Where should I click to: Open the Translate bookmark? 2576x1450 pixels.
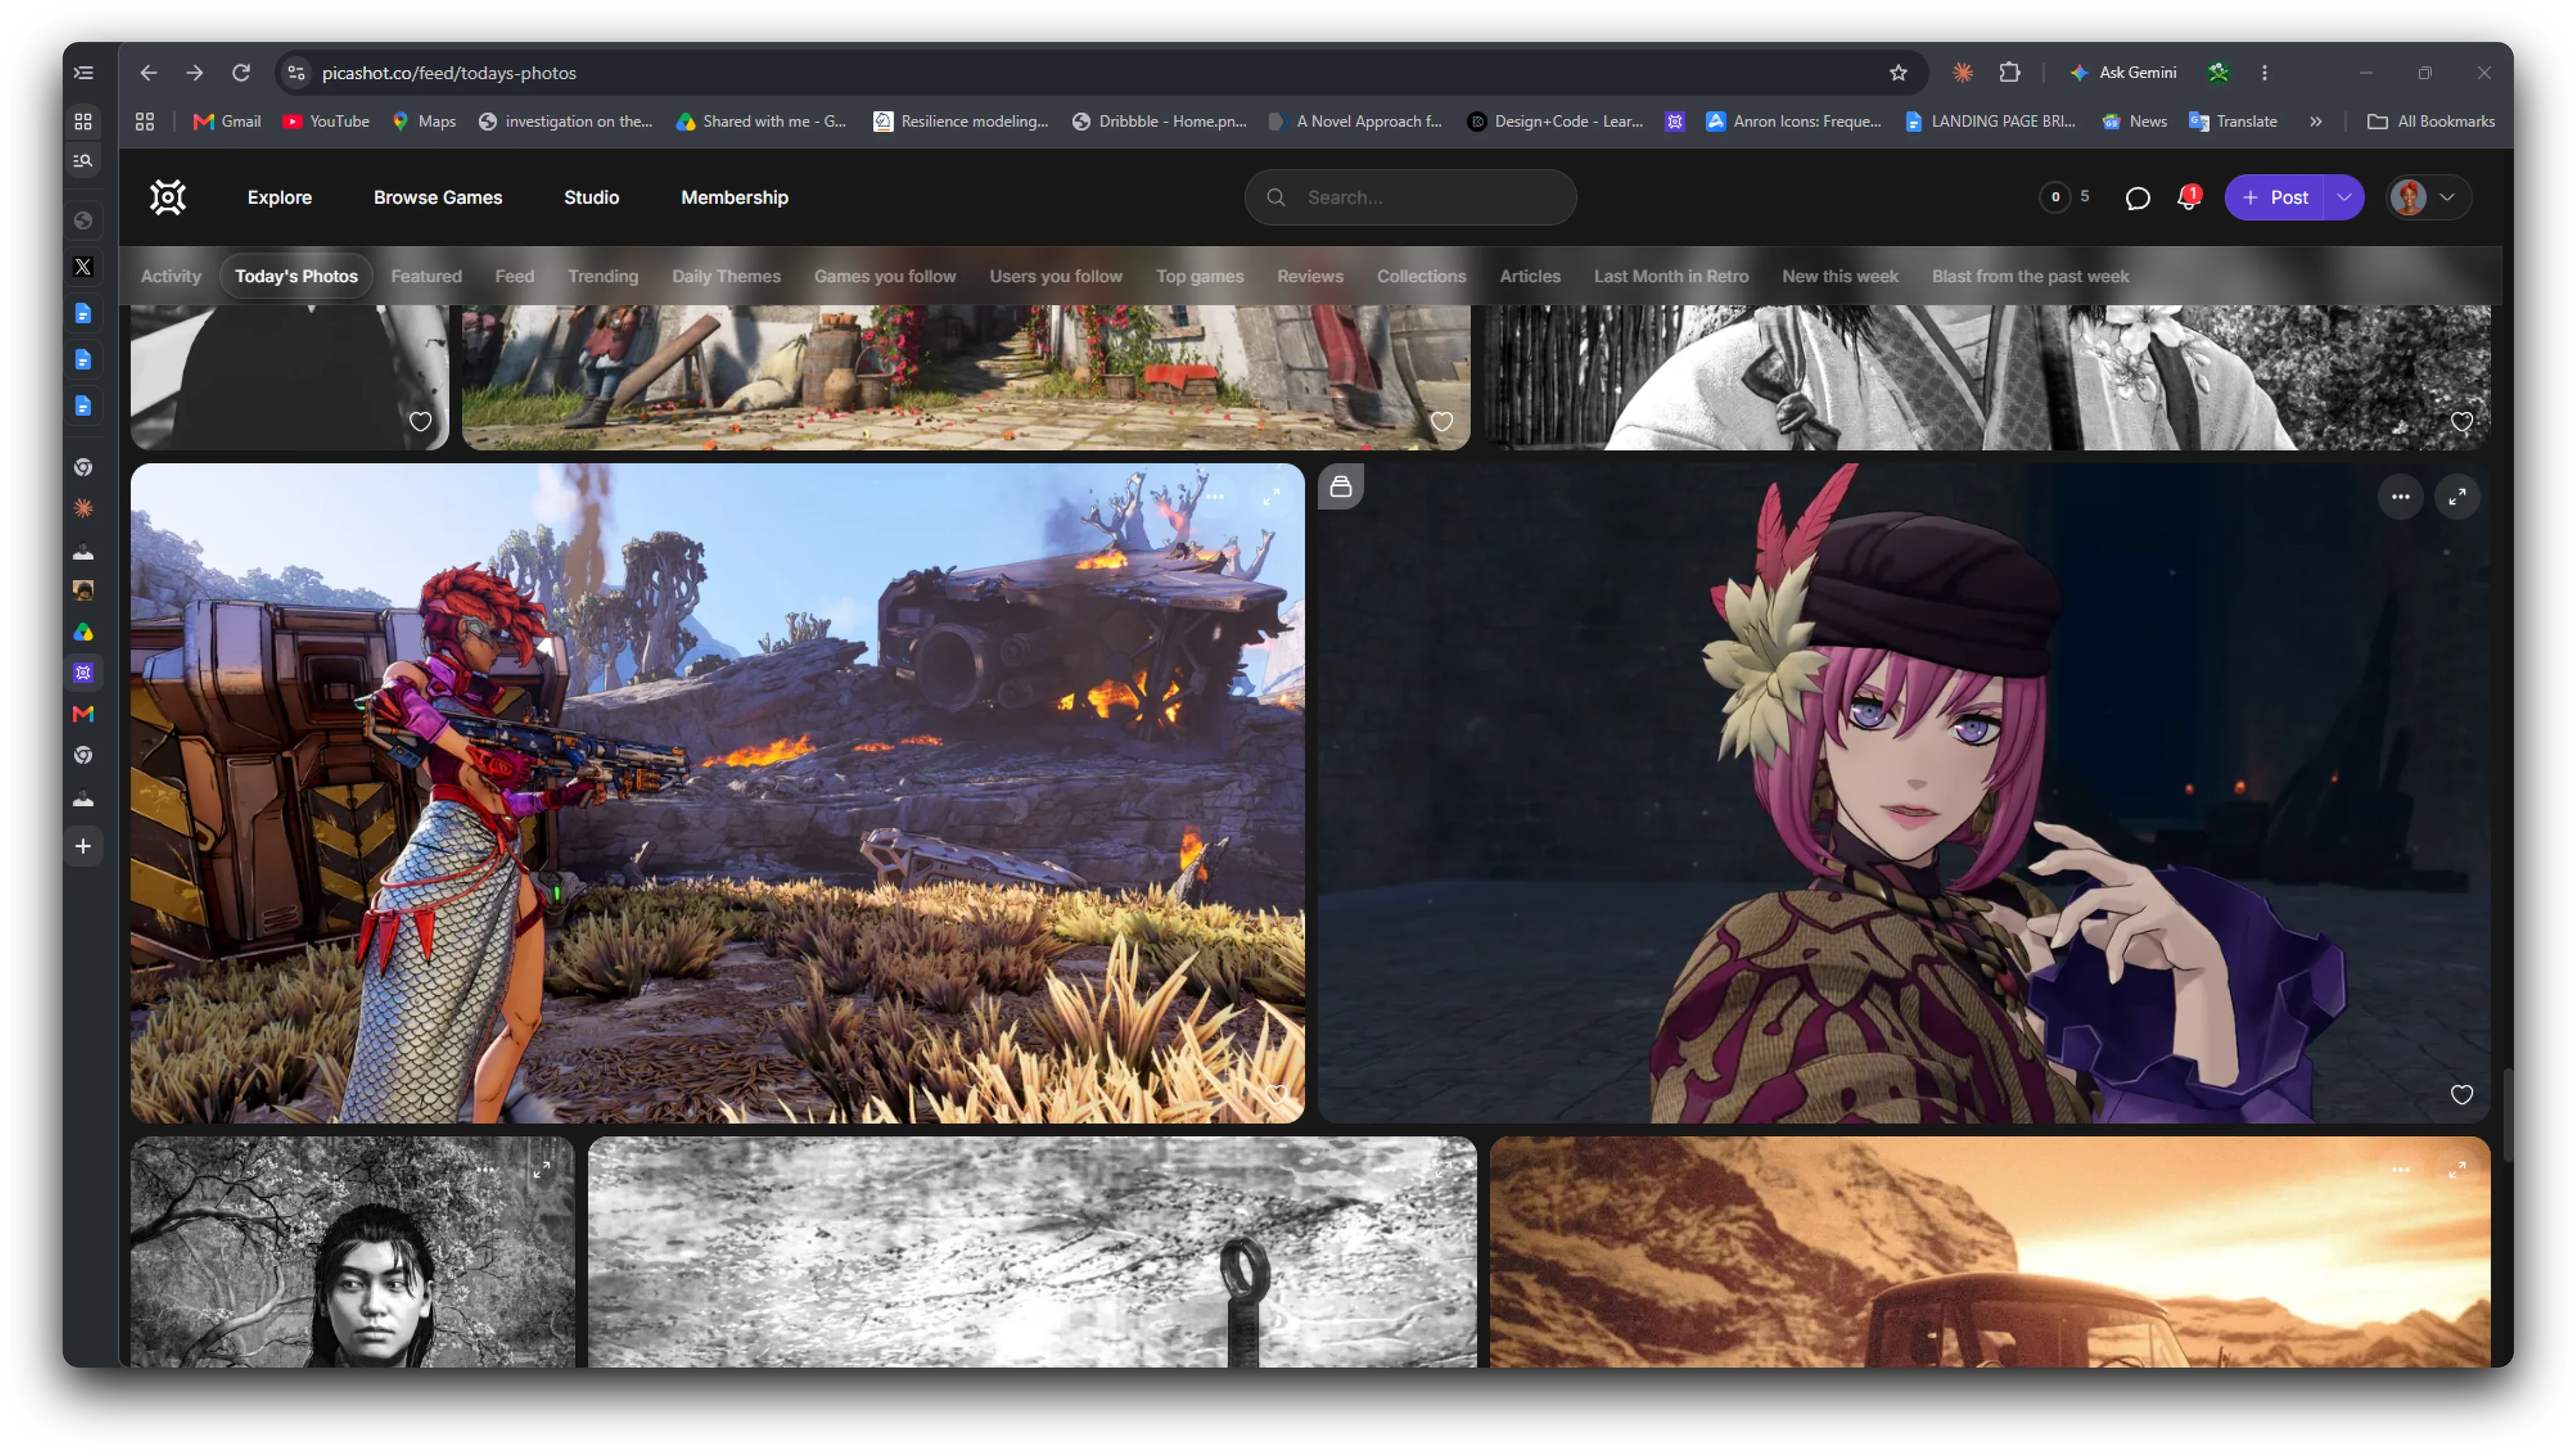click(2233, 122)
